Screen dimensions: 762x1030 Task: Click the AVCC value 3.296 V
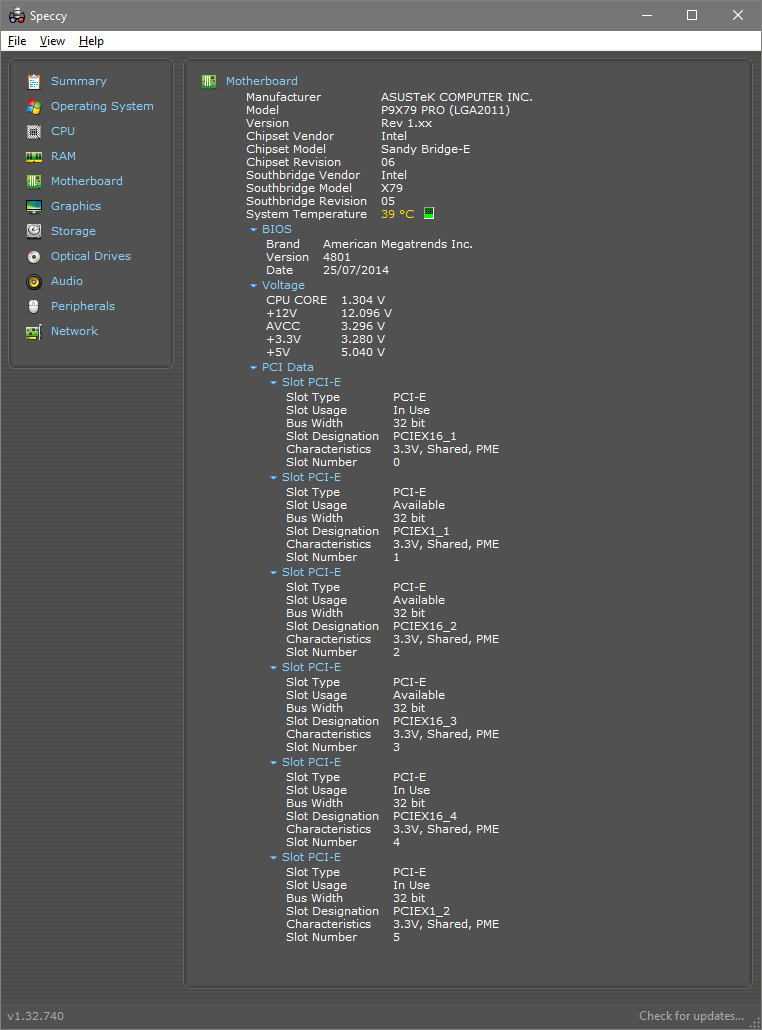pos(363,326)
